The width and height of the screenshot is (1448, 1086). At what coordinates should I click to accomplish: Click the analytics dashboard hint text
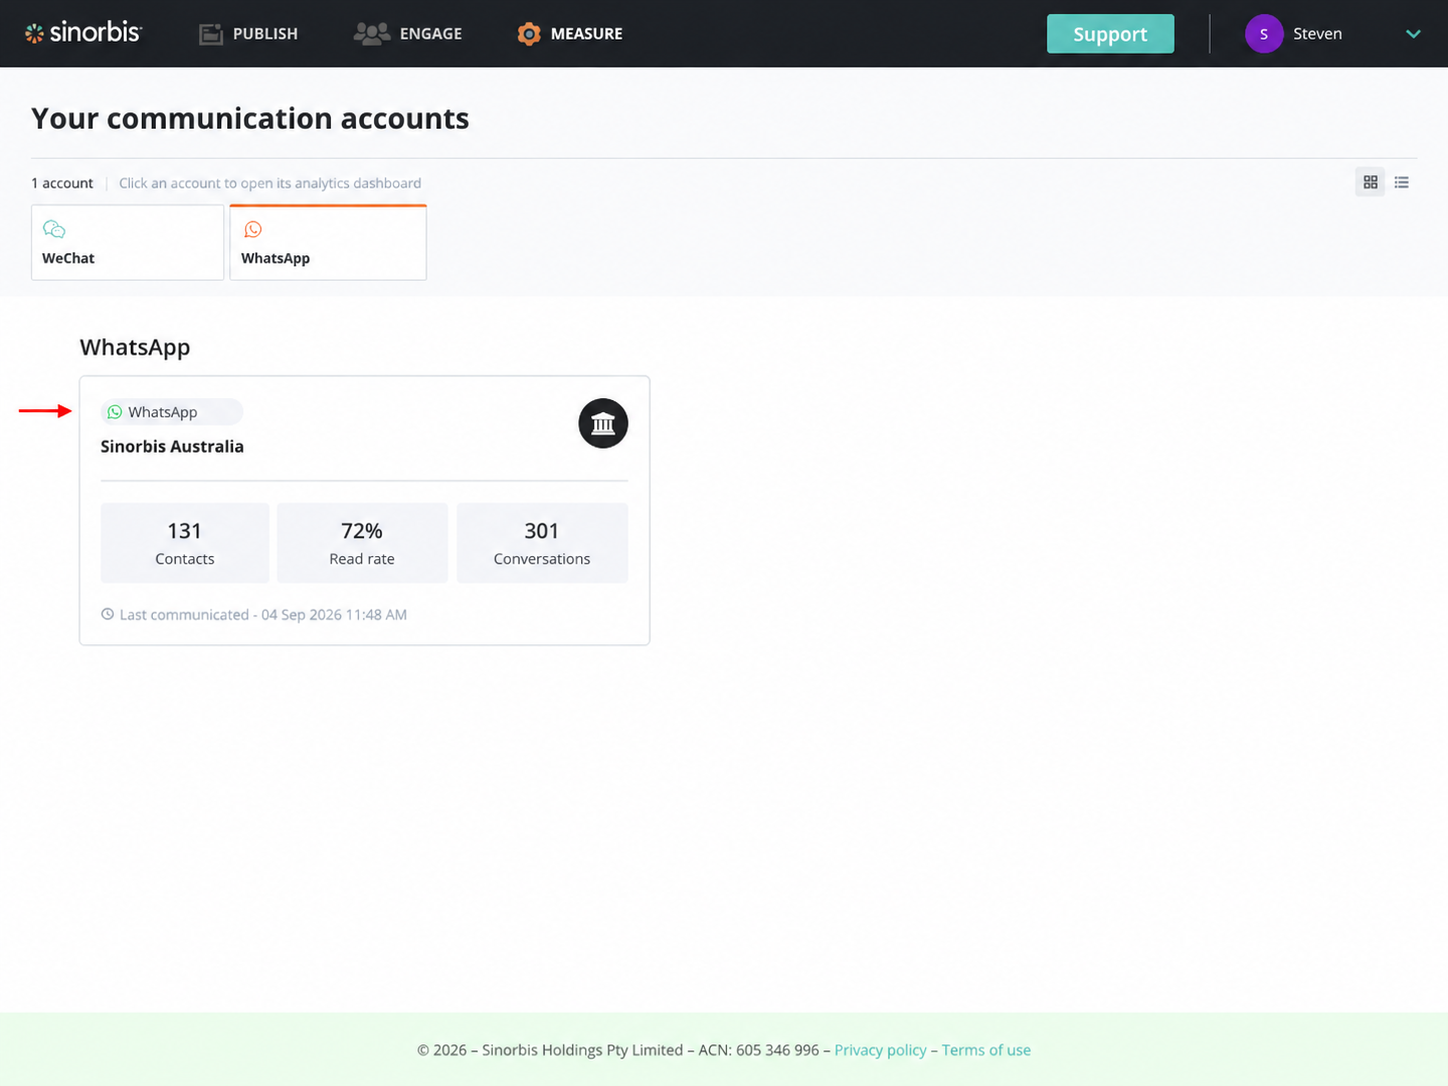coord(270,183)
